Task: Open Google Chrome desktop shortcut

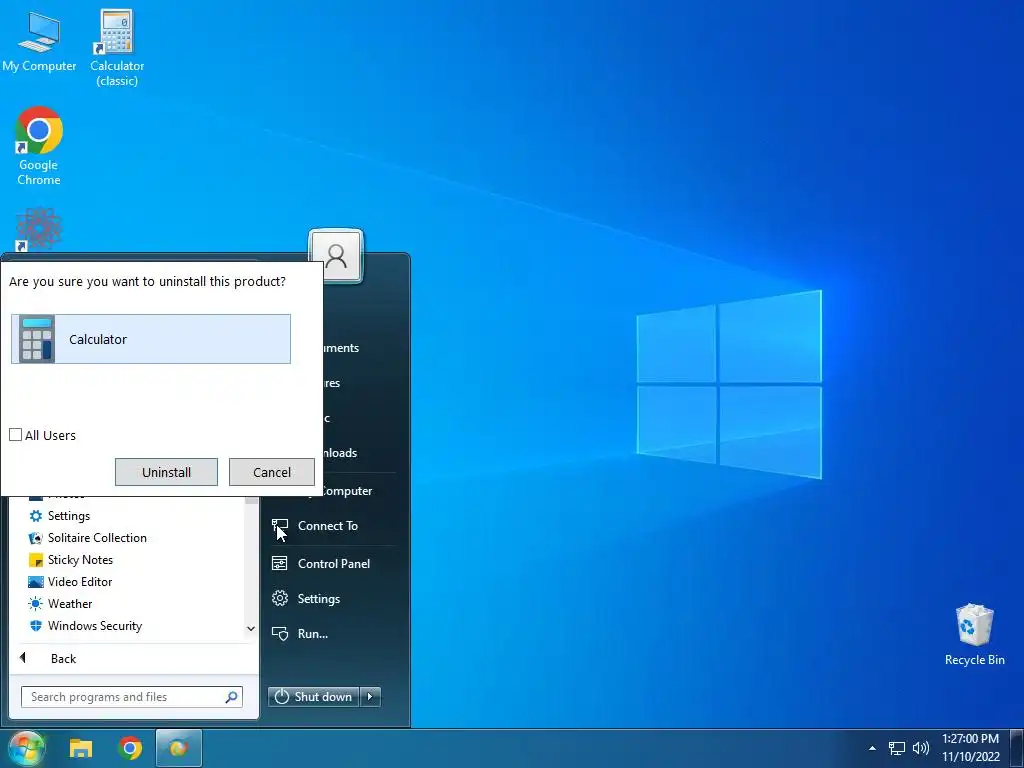Action: 39,146
